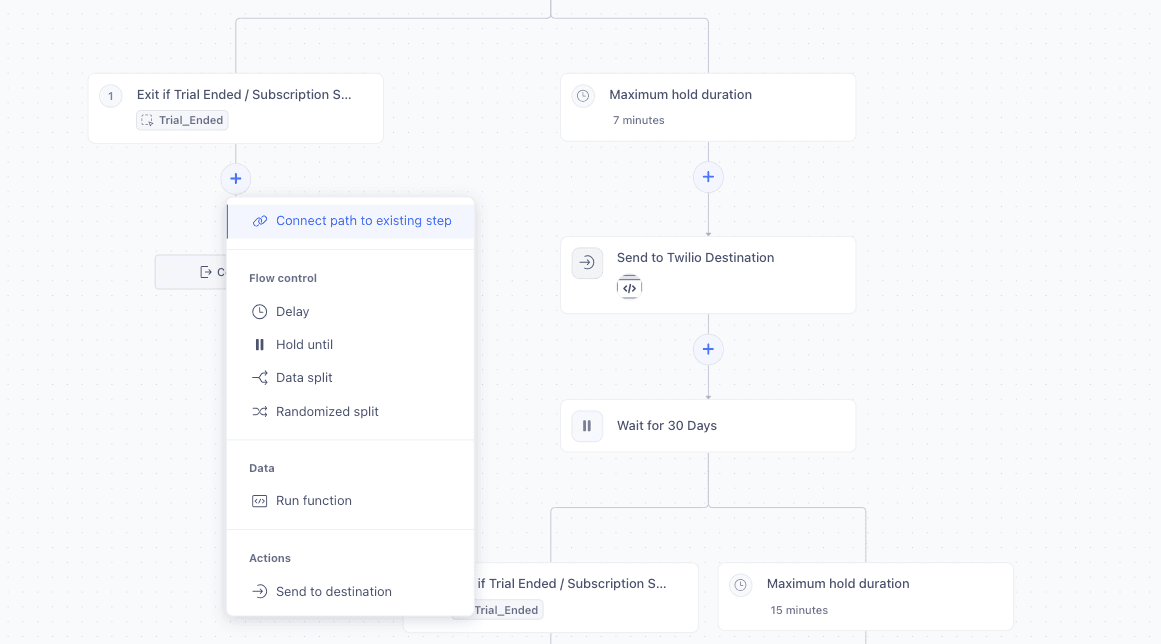1161x644 pixels.
Task: Click the Data split branching icon
Action: coord(259,377)
